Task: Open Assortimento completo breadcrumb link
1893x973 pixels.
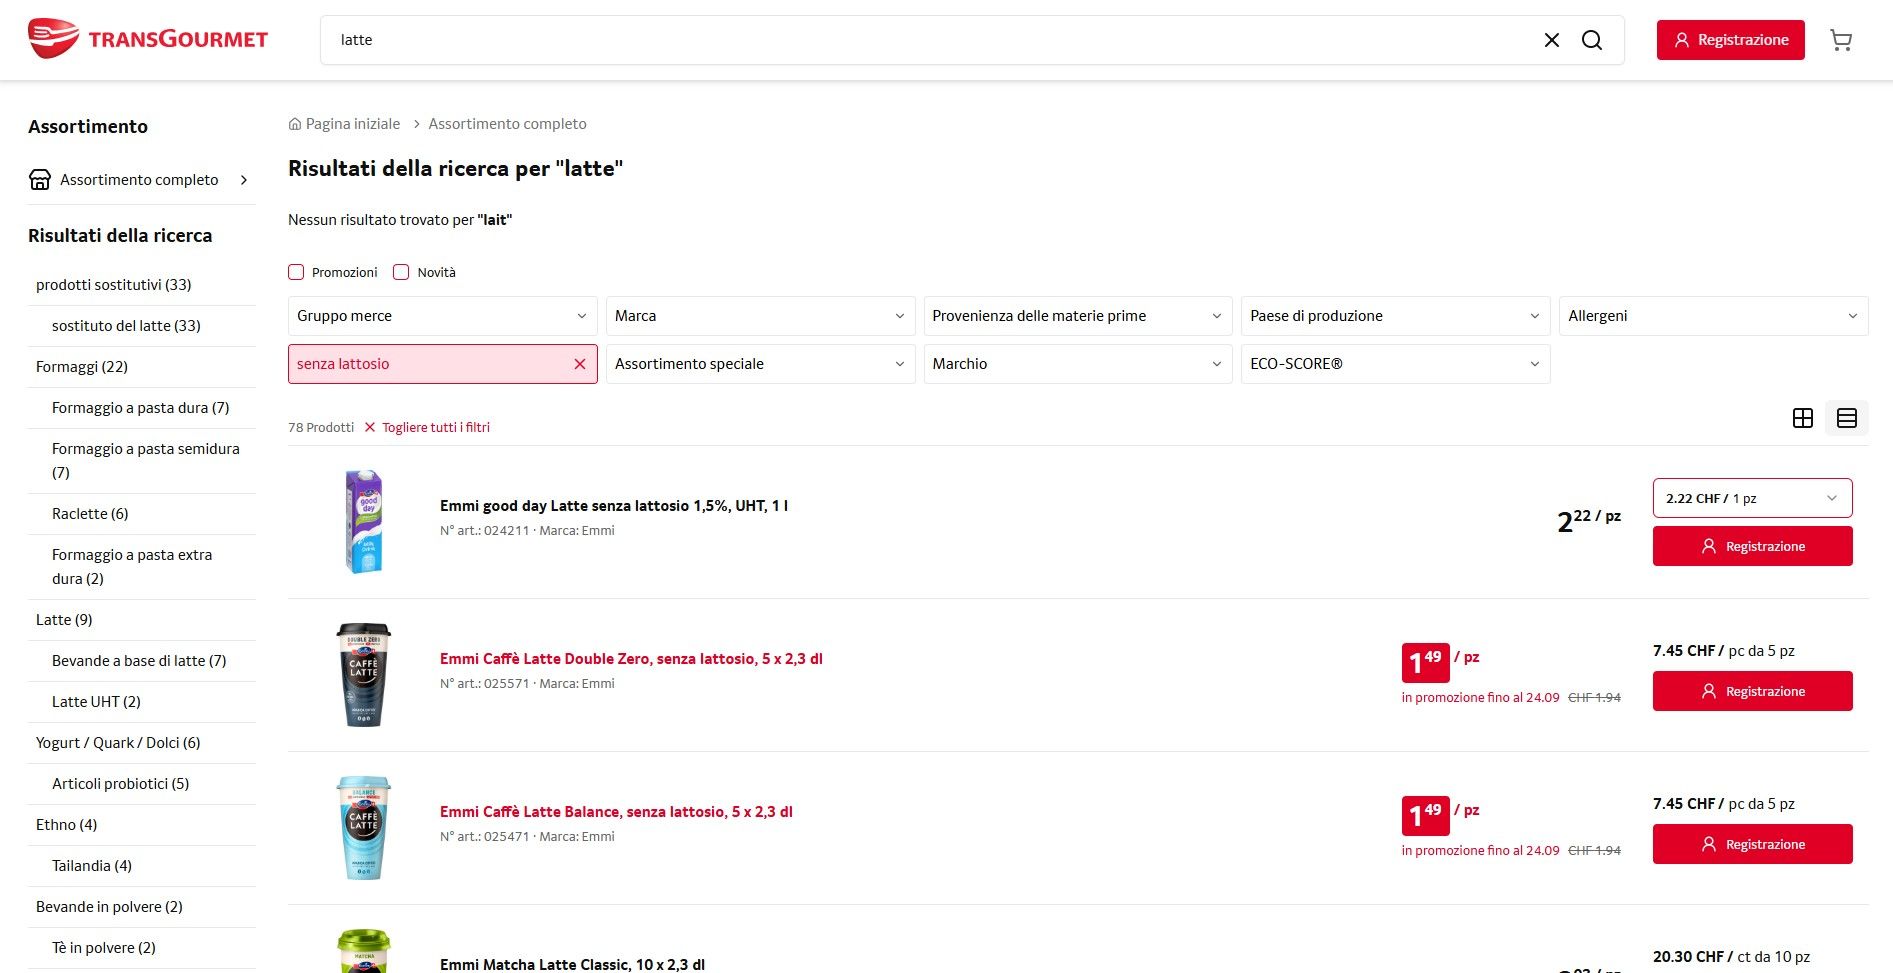Action: [508, 124]
